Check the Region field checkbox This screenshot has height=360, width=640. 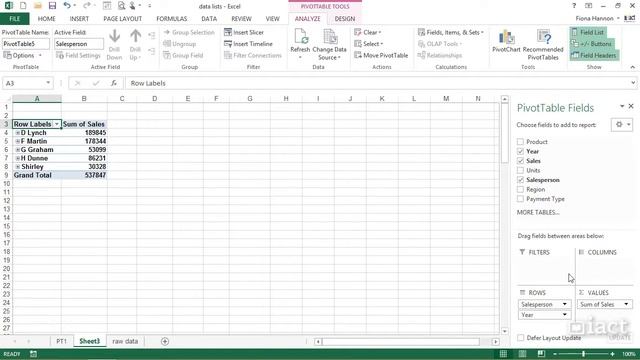click(x=520, y=189)
